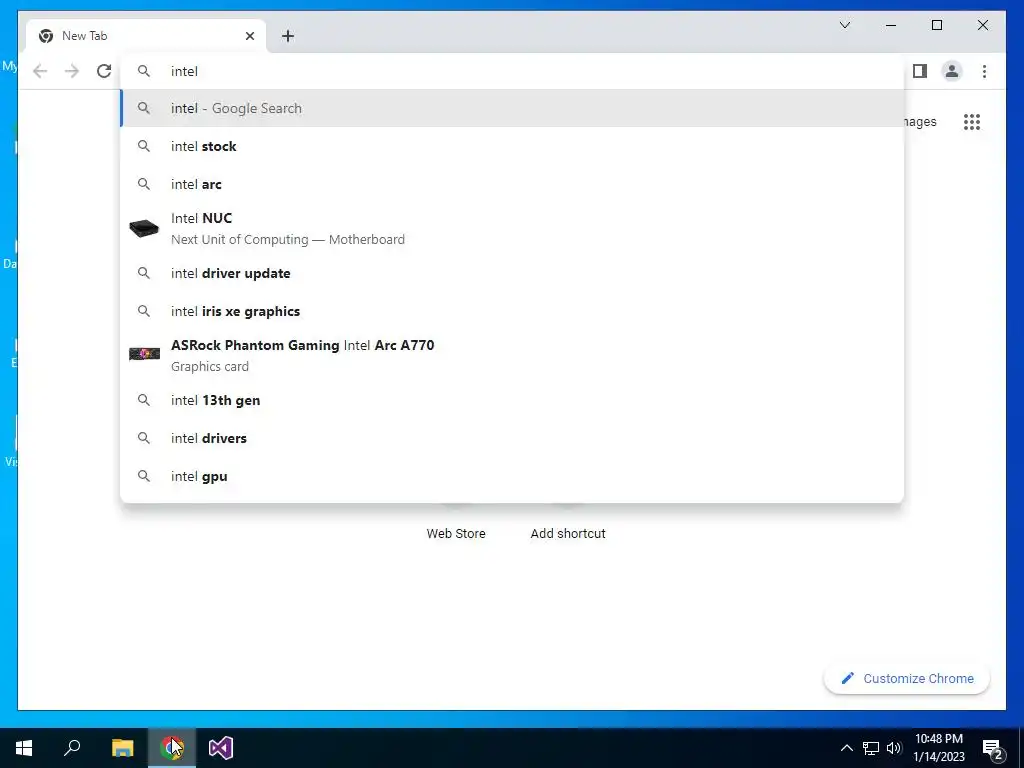Choose 'intel - Google Search' suggestion

click(513, 108)
